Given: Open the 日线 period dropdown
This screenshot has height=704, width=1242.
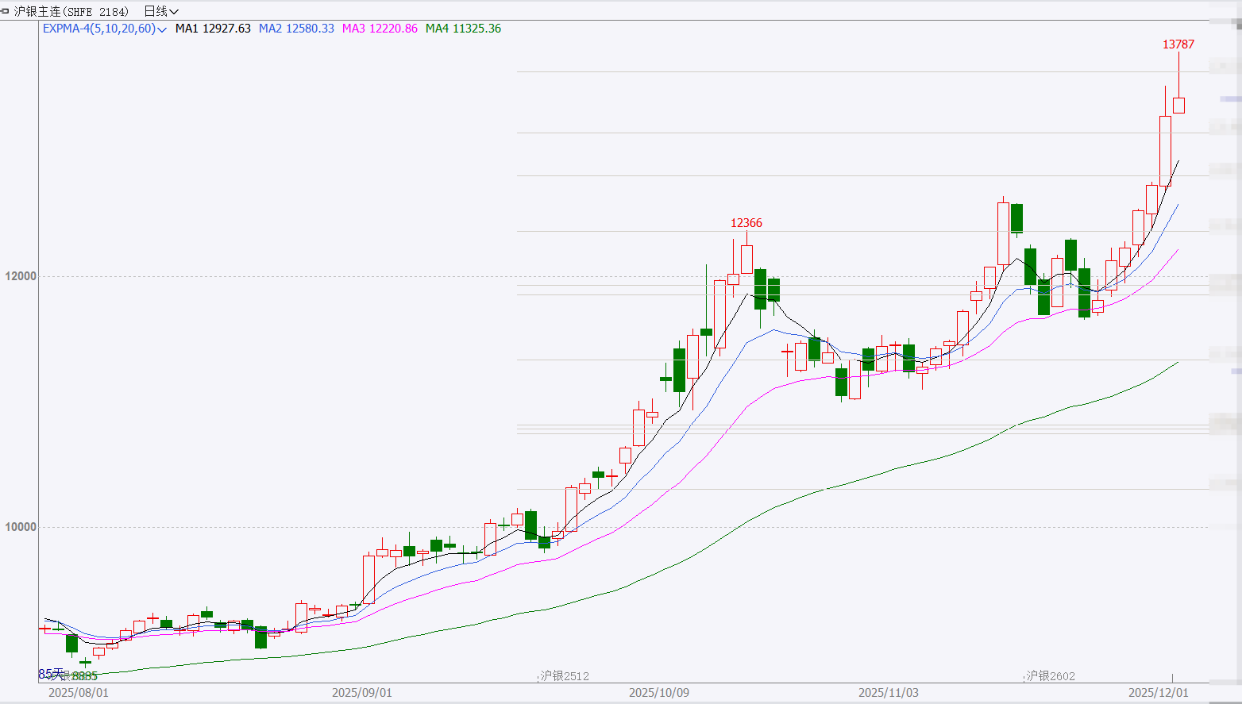Looking at the screenshot, I should coord(161,11).
